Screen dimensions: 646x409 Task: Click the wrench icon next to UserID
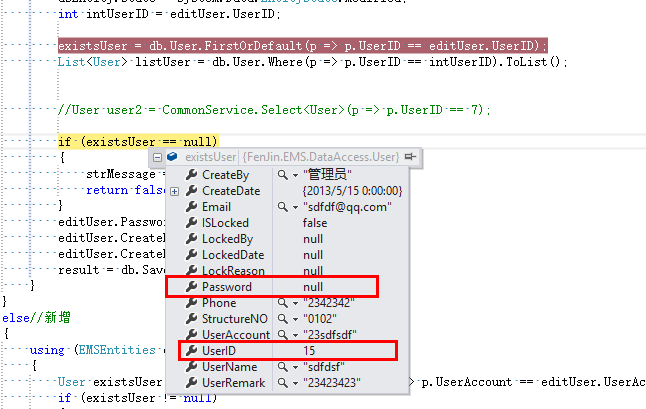point(191,351)
